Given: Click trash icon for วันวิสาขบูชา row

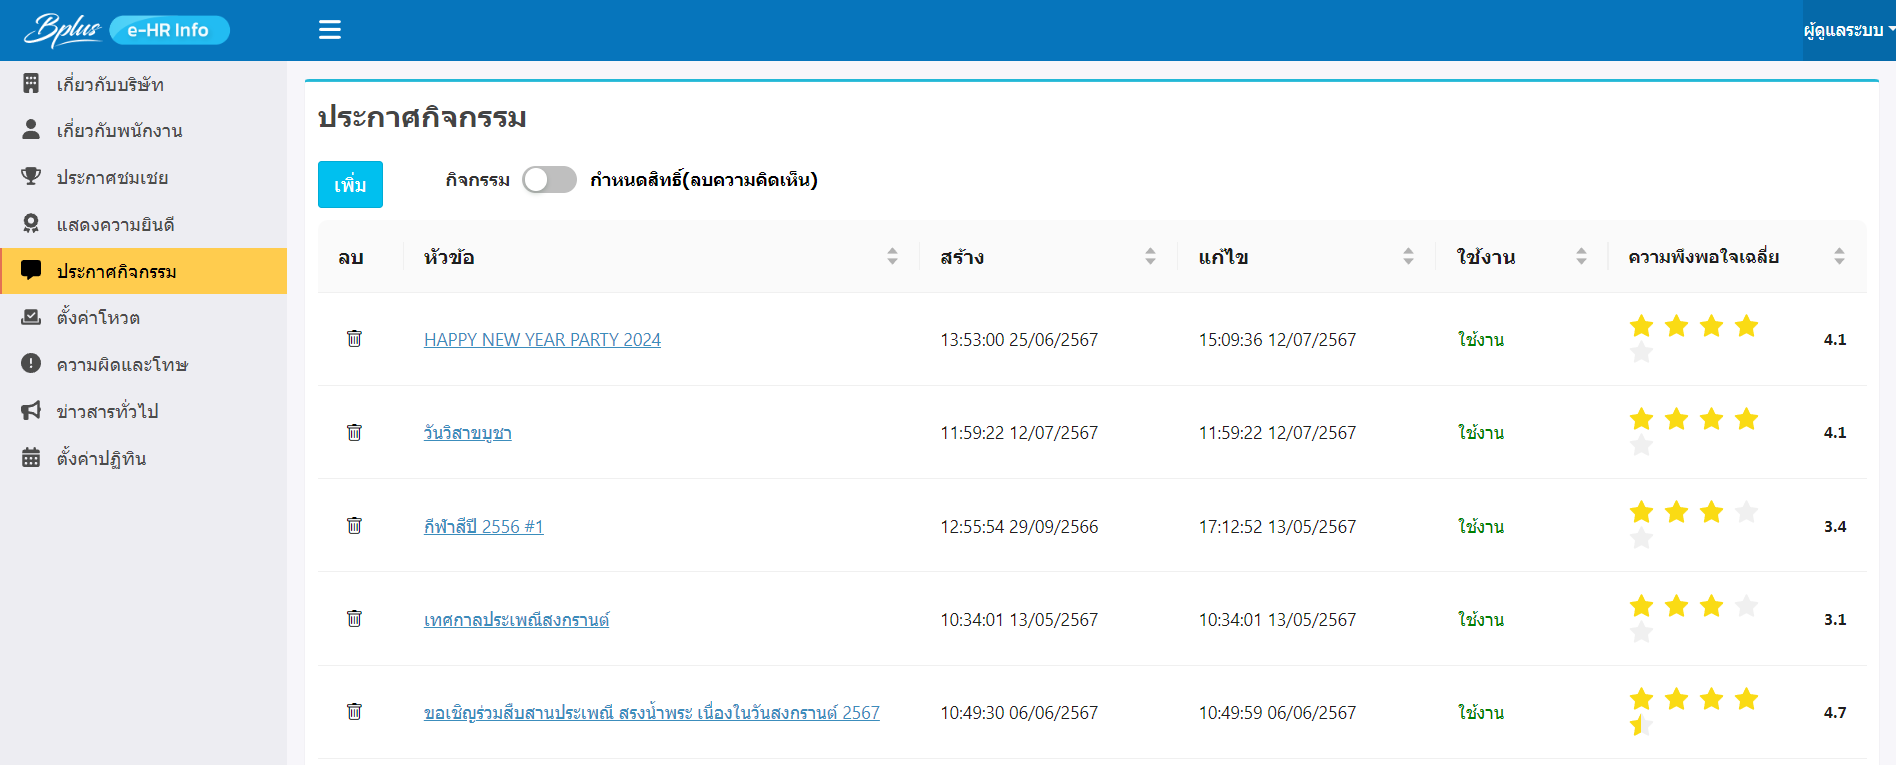Looking at the screenshot, I should click(354, 432).
